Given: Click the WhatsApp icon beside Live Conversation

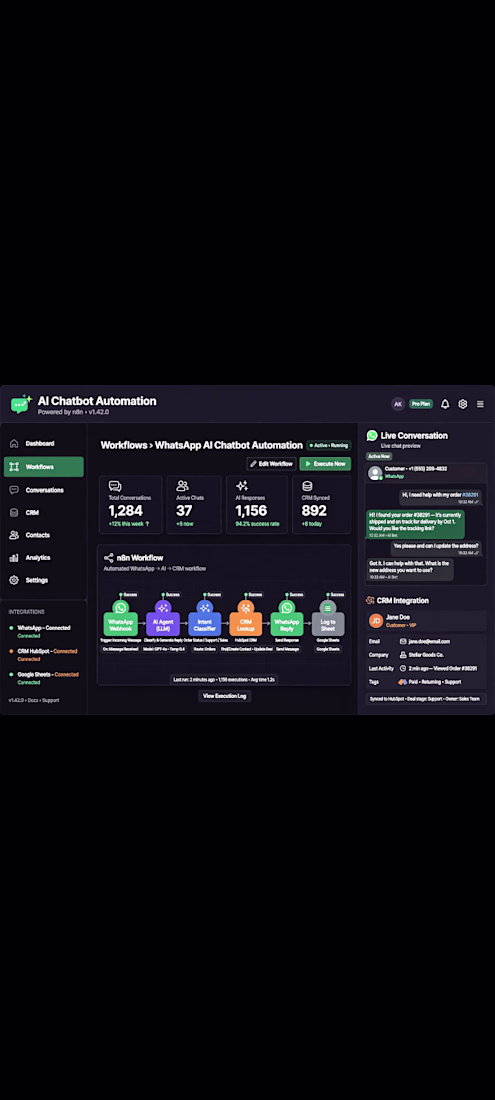Looking at the screenshot, I should coord(372,436).
